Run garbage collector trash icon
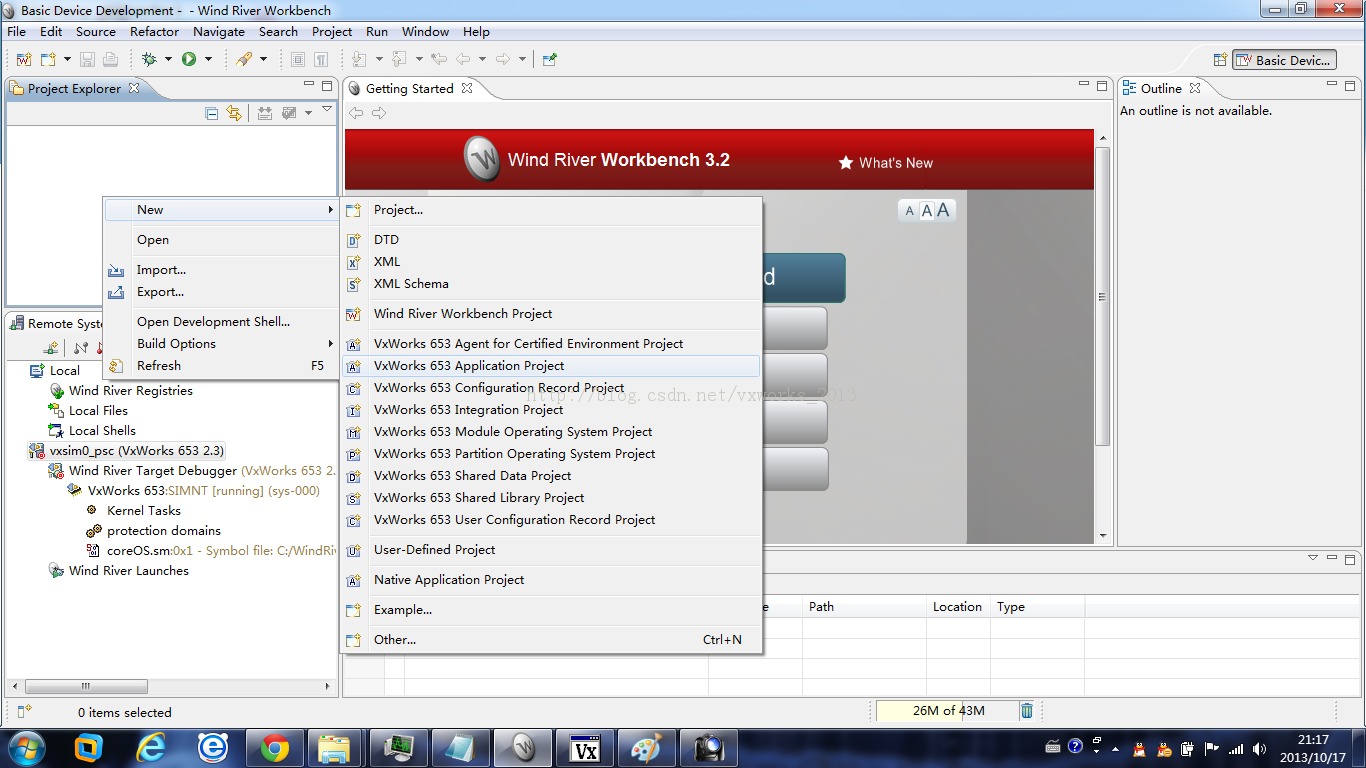This screenshot has height=768, width=1366. click(x=1027, y=711)
